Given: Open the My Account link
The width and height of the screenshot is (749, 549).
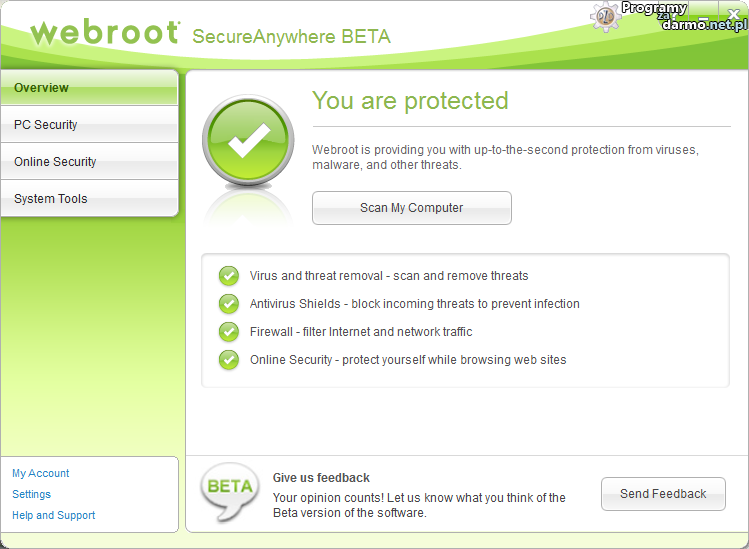Looking at the screenshot, I should click(x=41, y=473).
